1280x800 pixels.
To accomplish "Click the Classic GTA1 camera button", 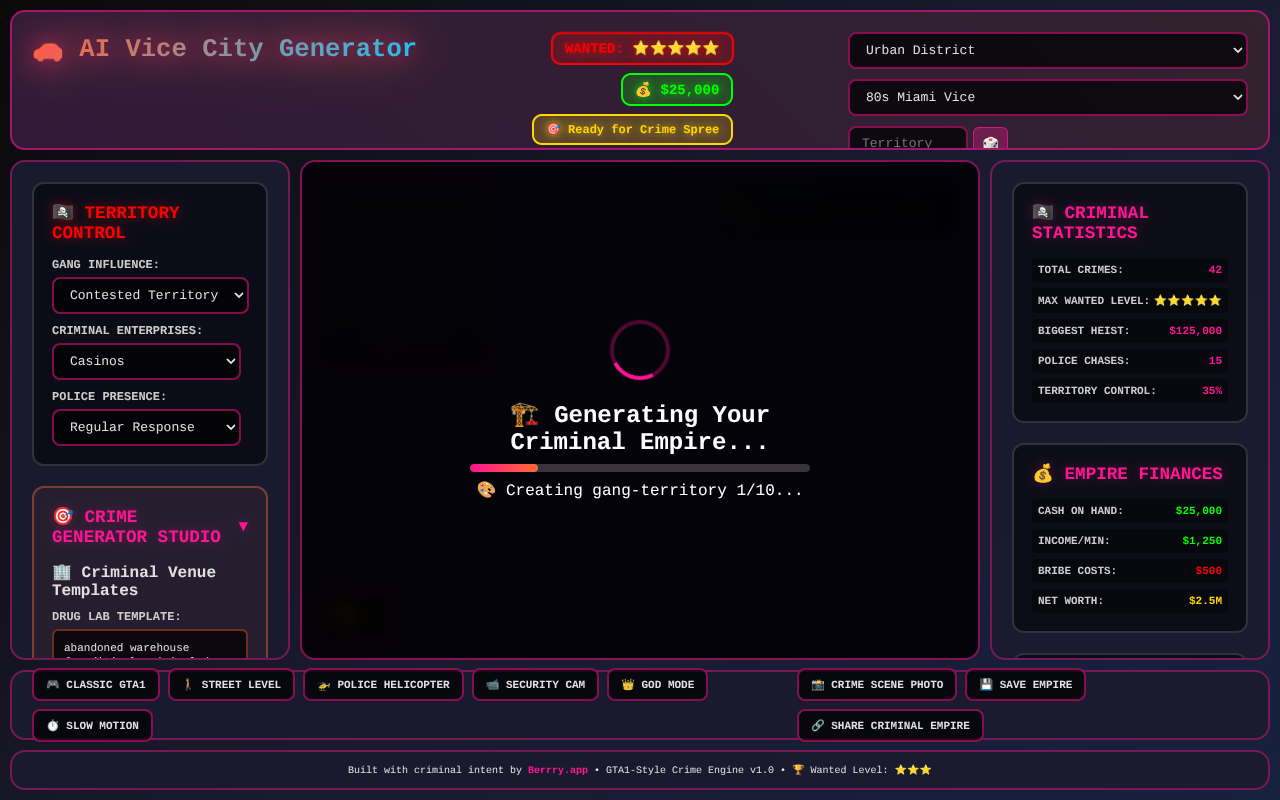I will (x=96, y=685).
